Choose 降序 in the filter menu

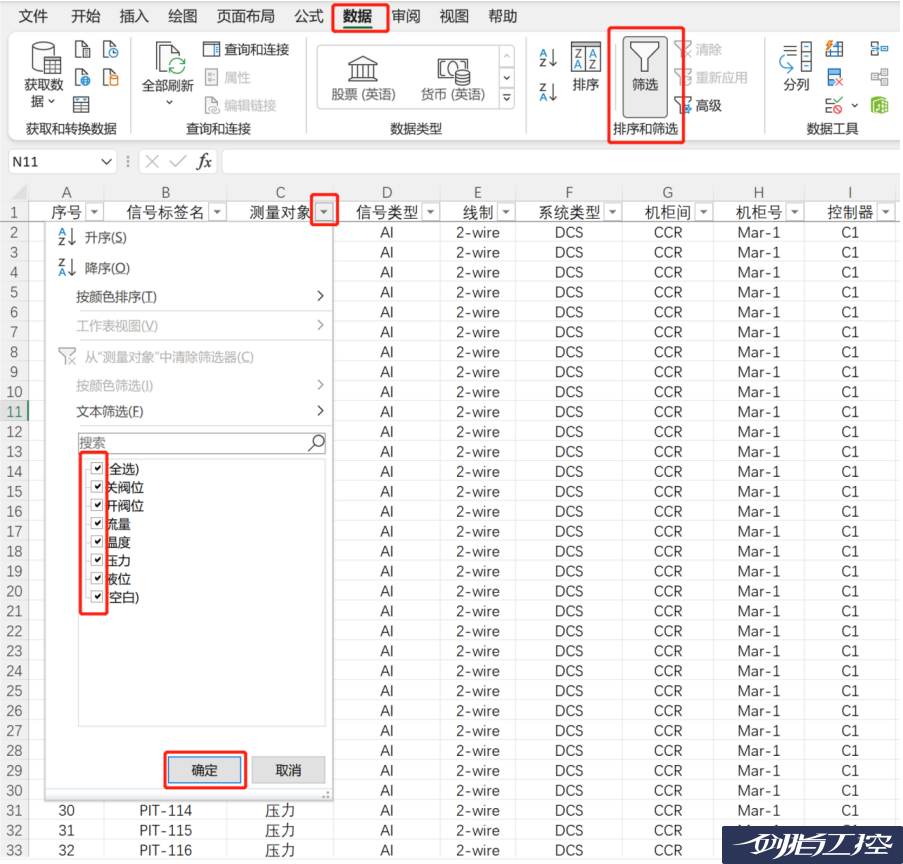point(107,268)
